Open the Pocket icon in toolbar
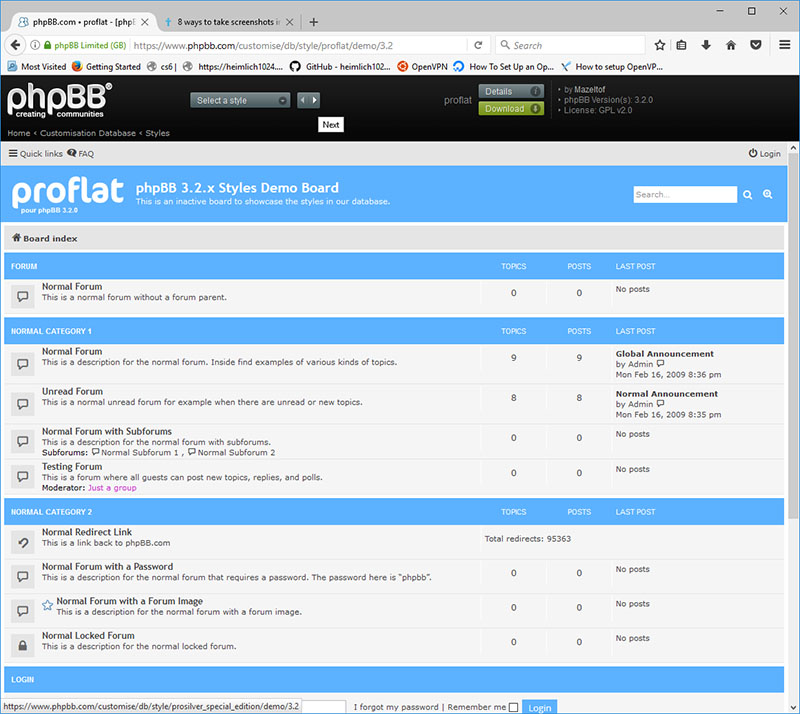The height and width of the screenshot is (714, 800). [x=756, y=45]
